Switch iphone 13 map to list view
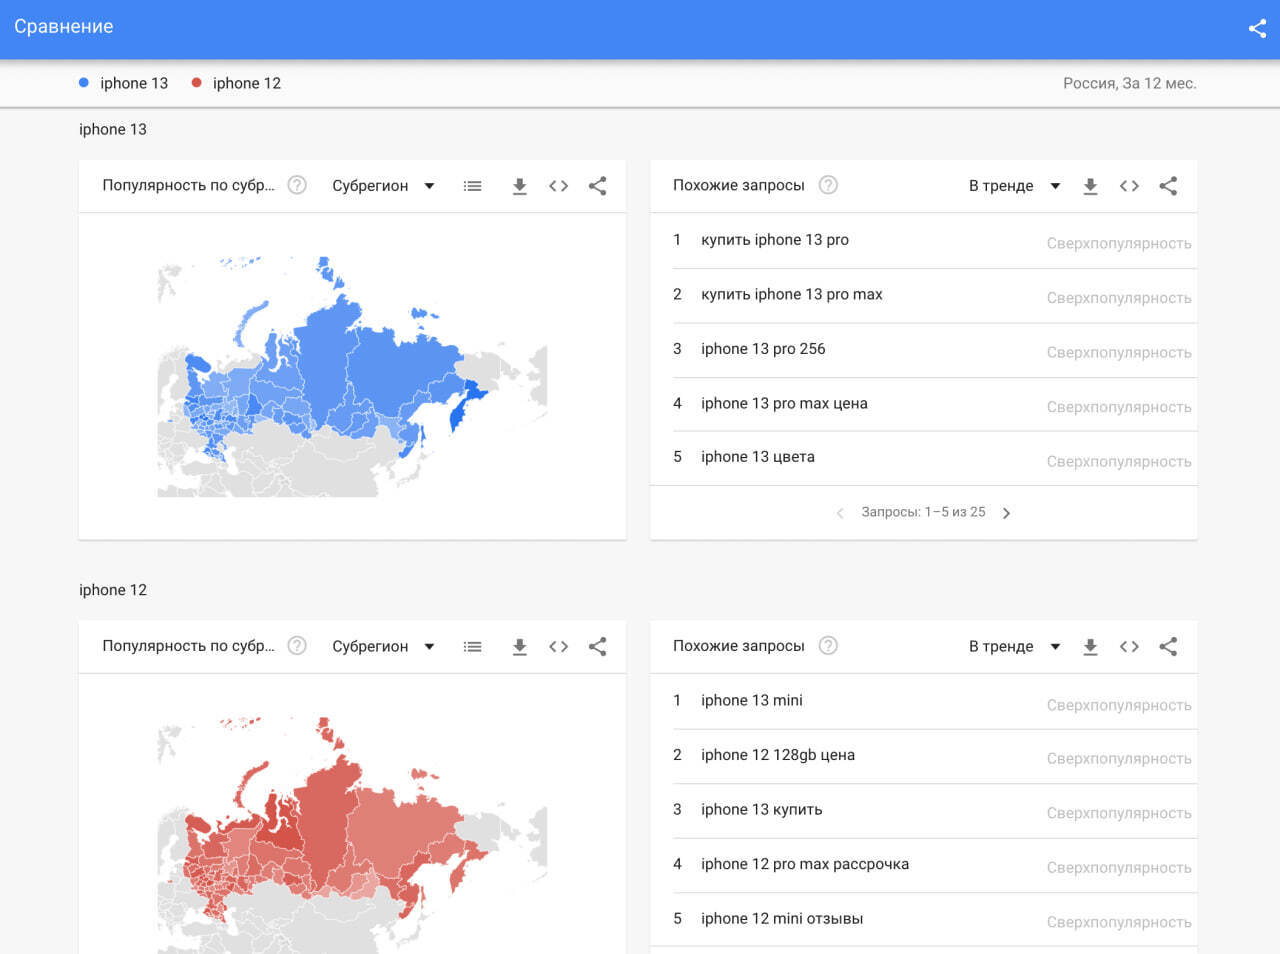 [x=472, y=186]
